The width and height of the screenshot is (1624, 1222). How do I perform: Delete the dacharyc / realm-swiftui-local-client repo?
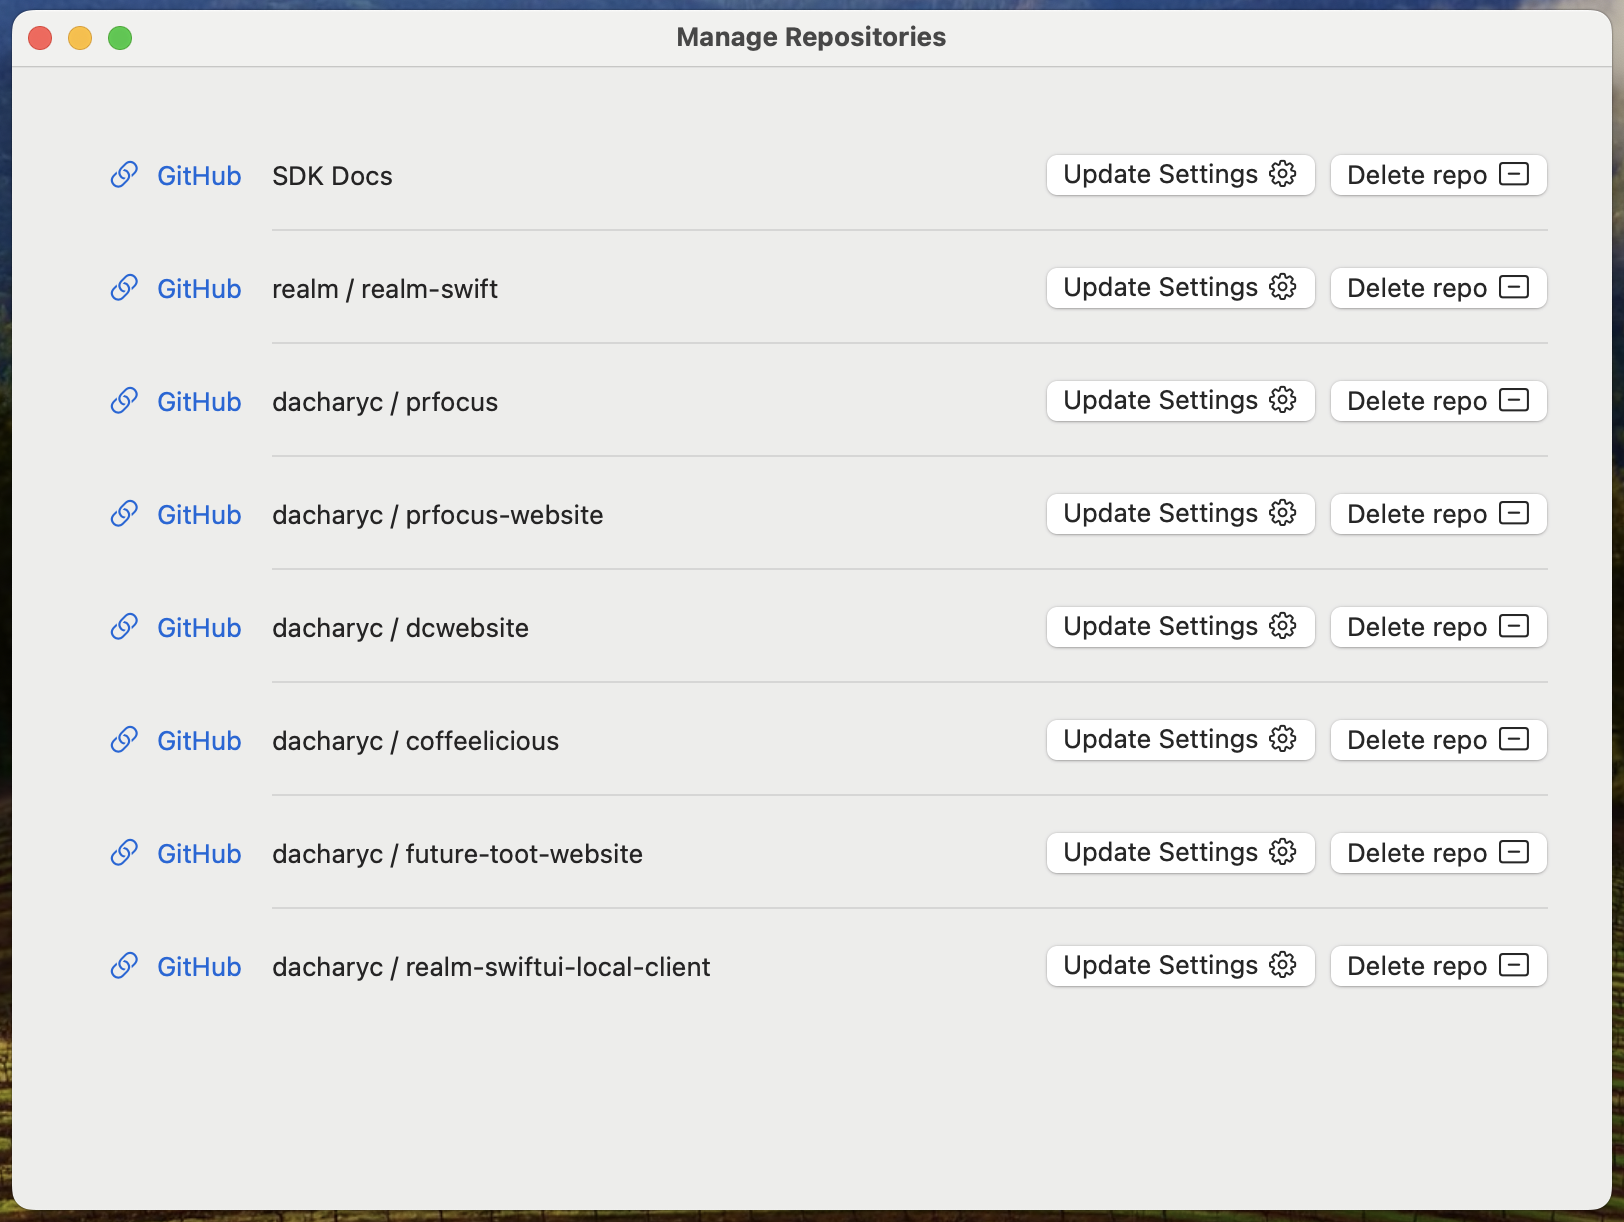[x=1438, y=966]
